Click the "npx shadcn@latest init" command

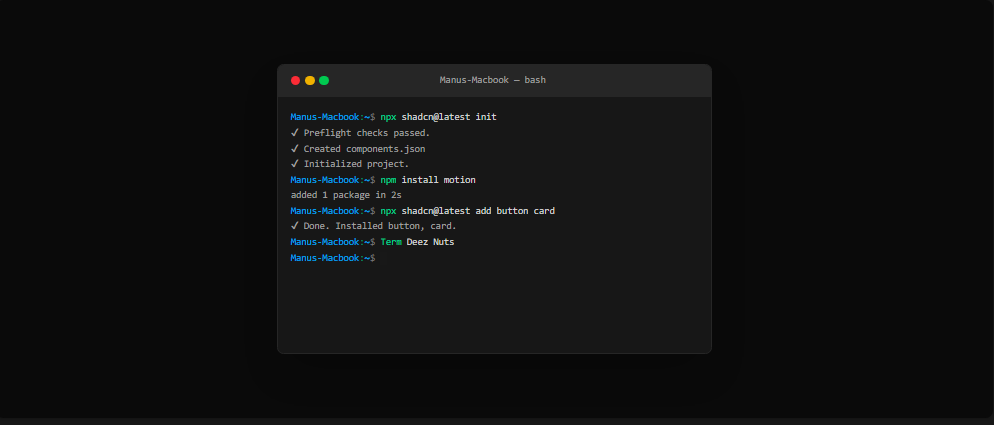point(439,117)
